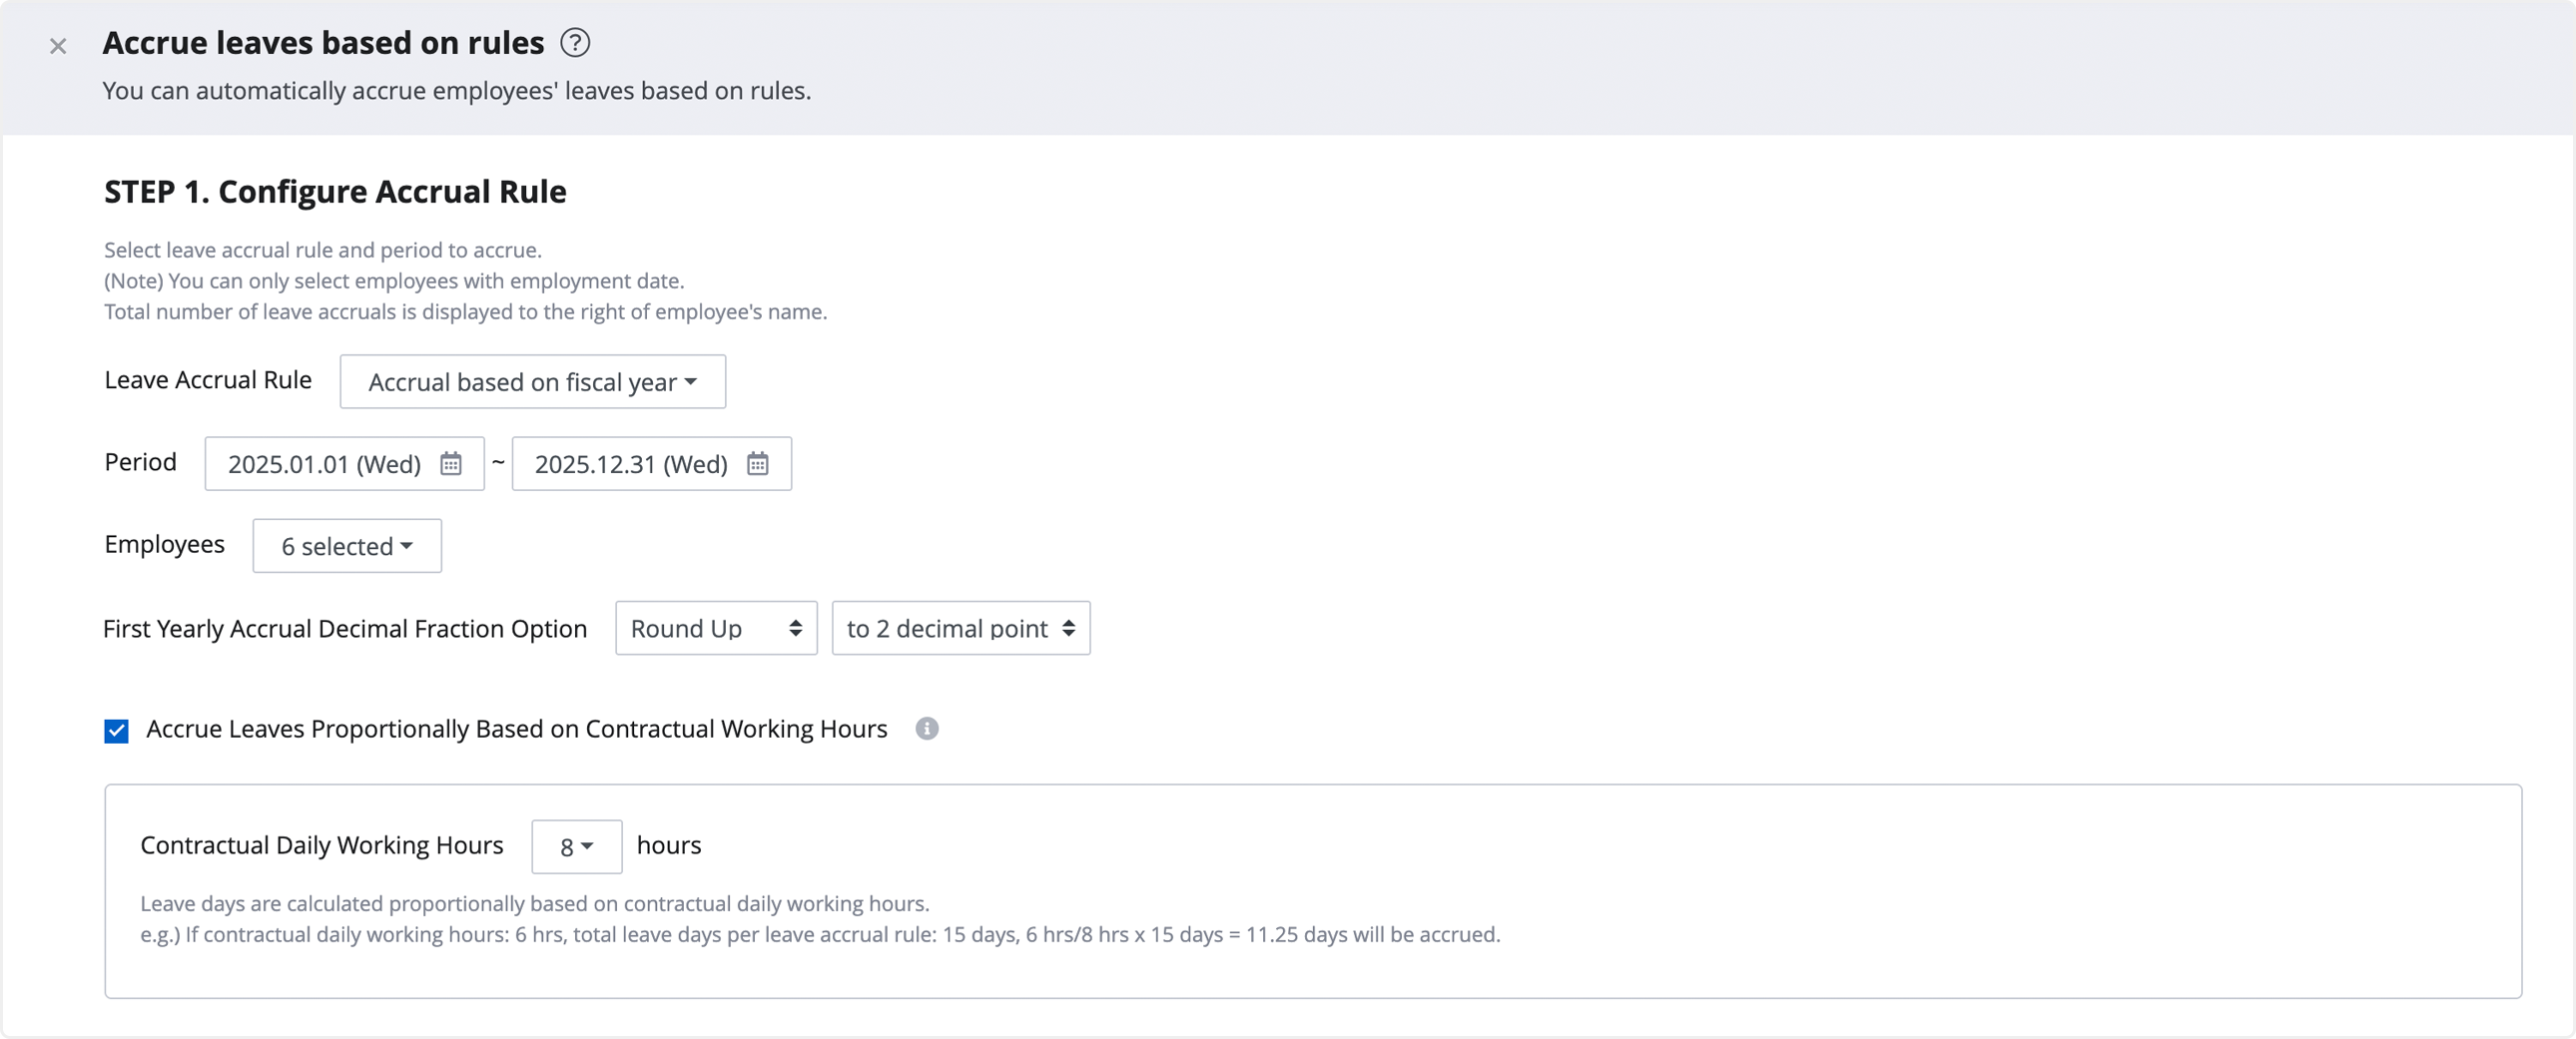2576x1039 pixels.
Task: Click the "Employees" field label
Action: 164,544
